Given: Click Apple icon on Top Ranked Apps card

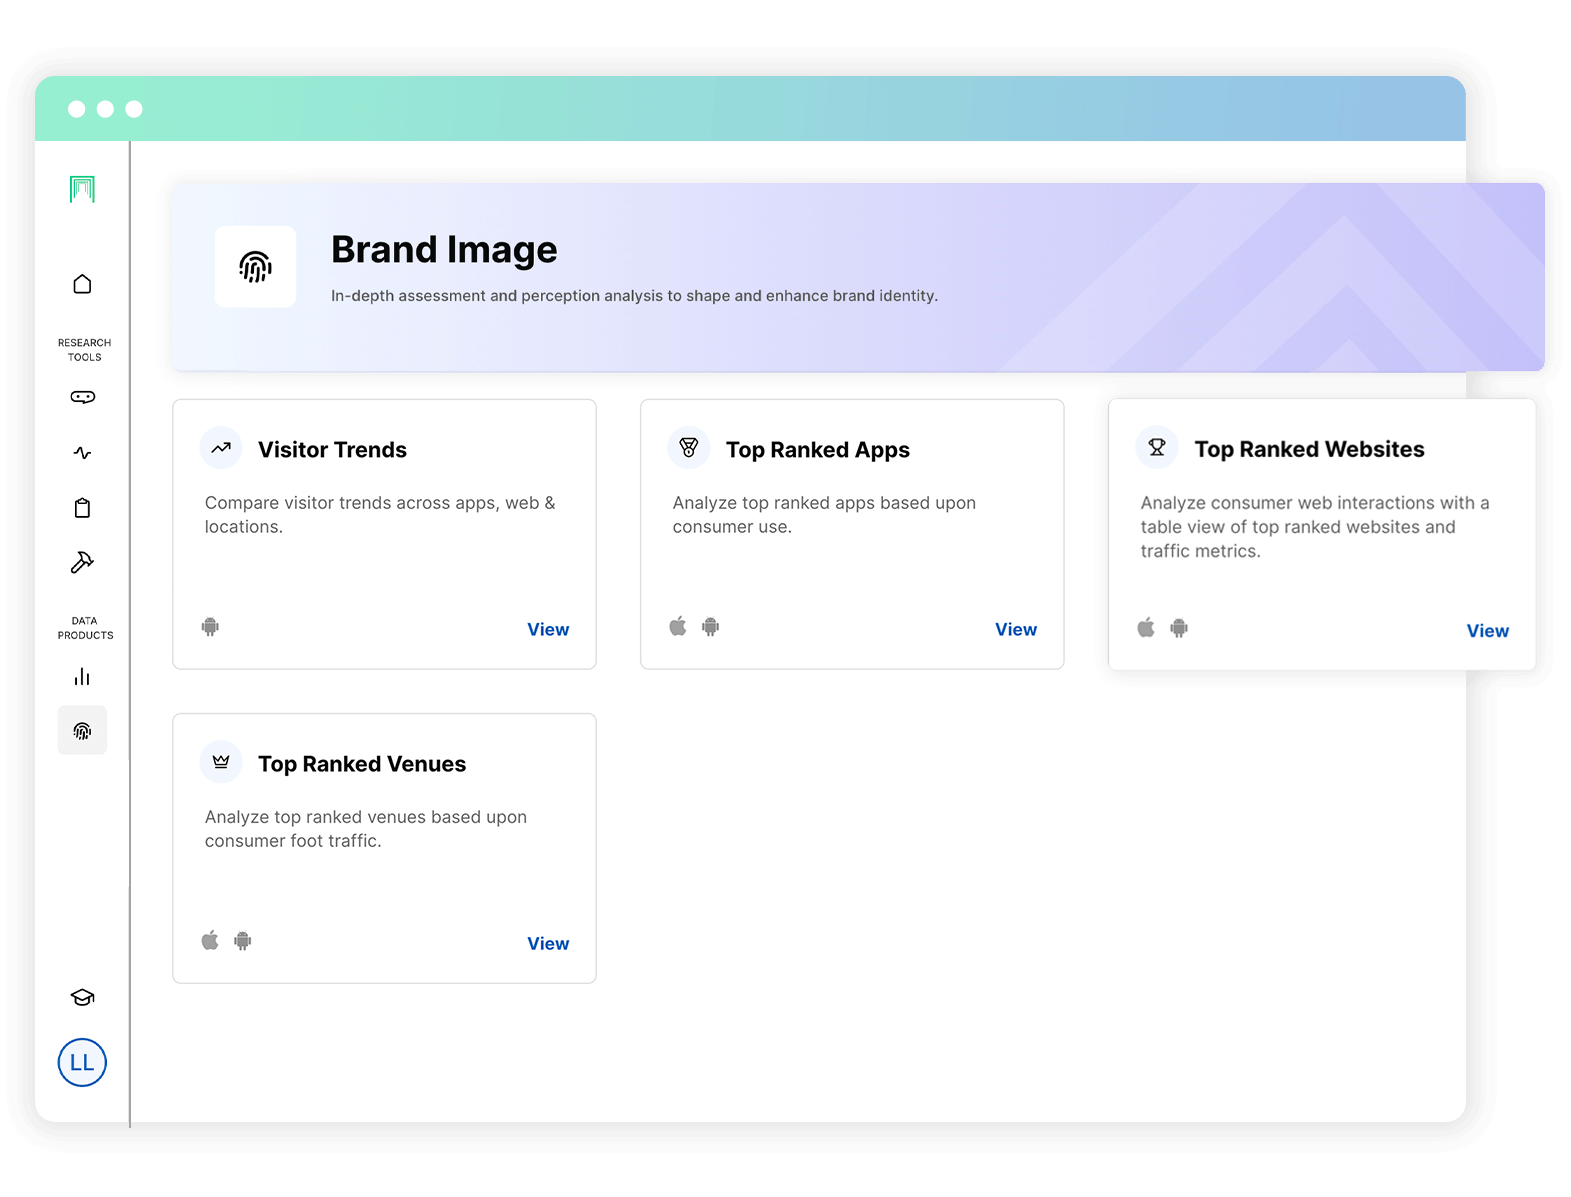Looking at the screenshot, I should pyautogui.click(x=678, y=627).
